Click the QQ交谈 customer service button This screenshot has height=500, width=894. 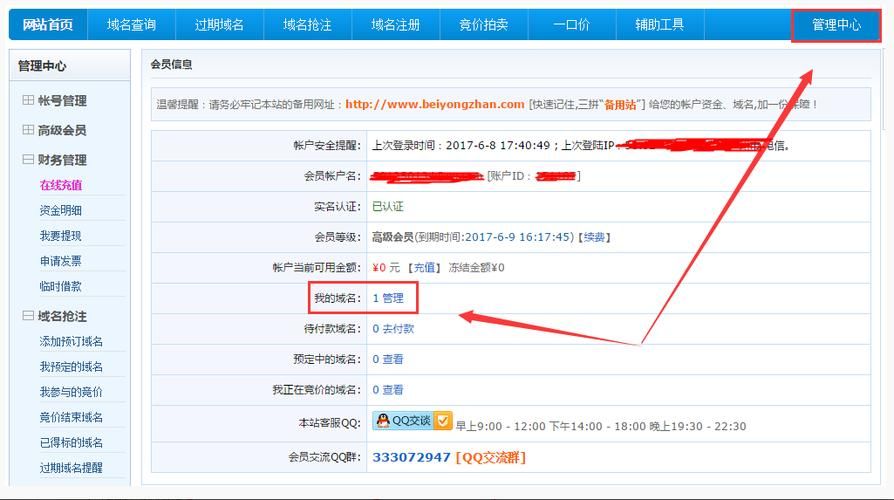coord(412,421)
